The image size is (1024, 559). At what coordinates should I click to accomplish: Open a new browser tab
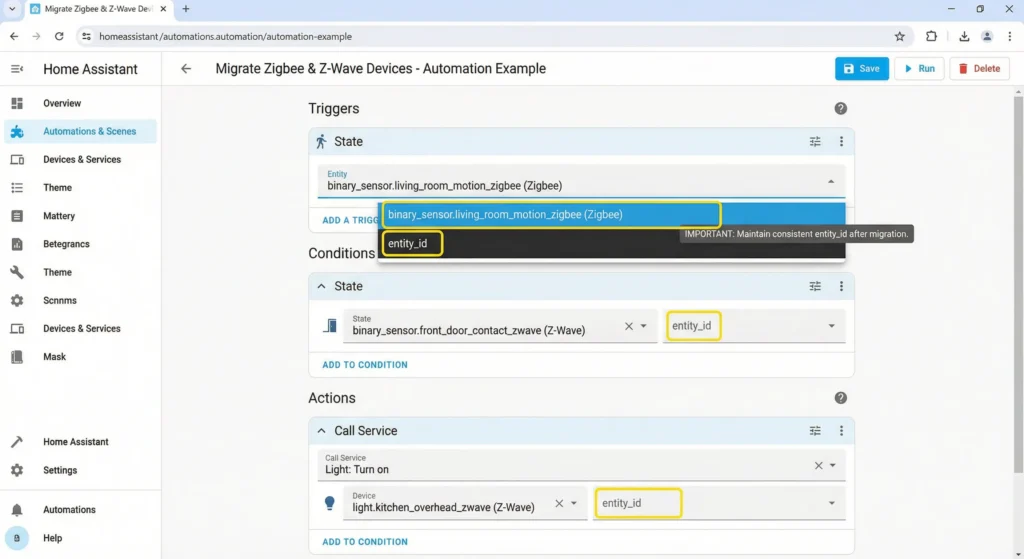[185, 9]
